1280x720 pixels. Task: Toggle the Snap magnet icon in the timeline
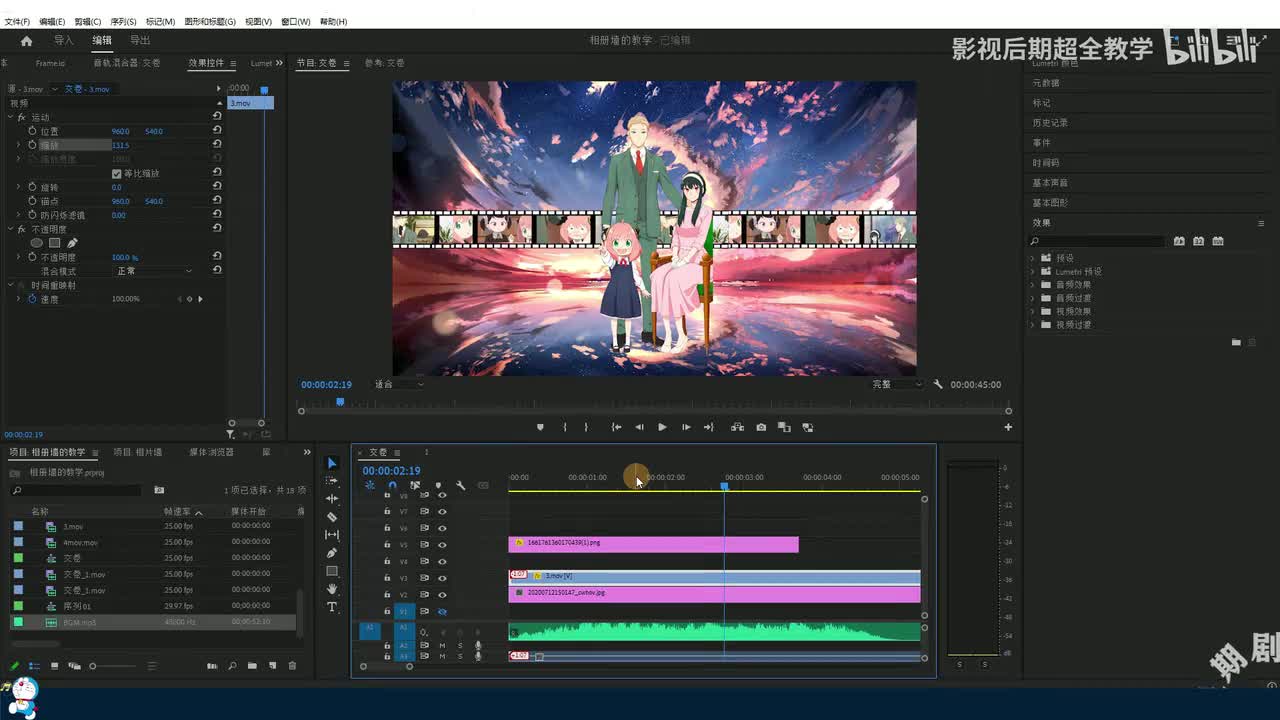(392, 486)
